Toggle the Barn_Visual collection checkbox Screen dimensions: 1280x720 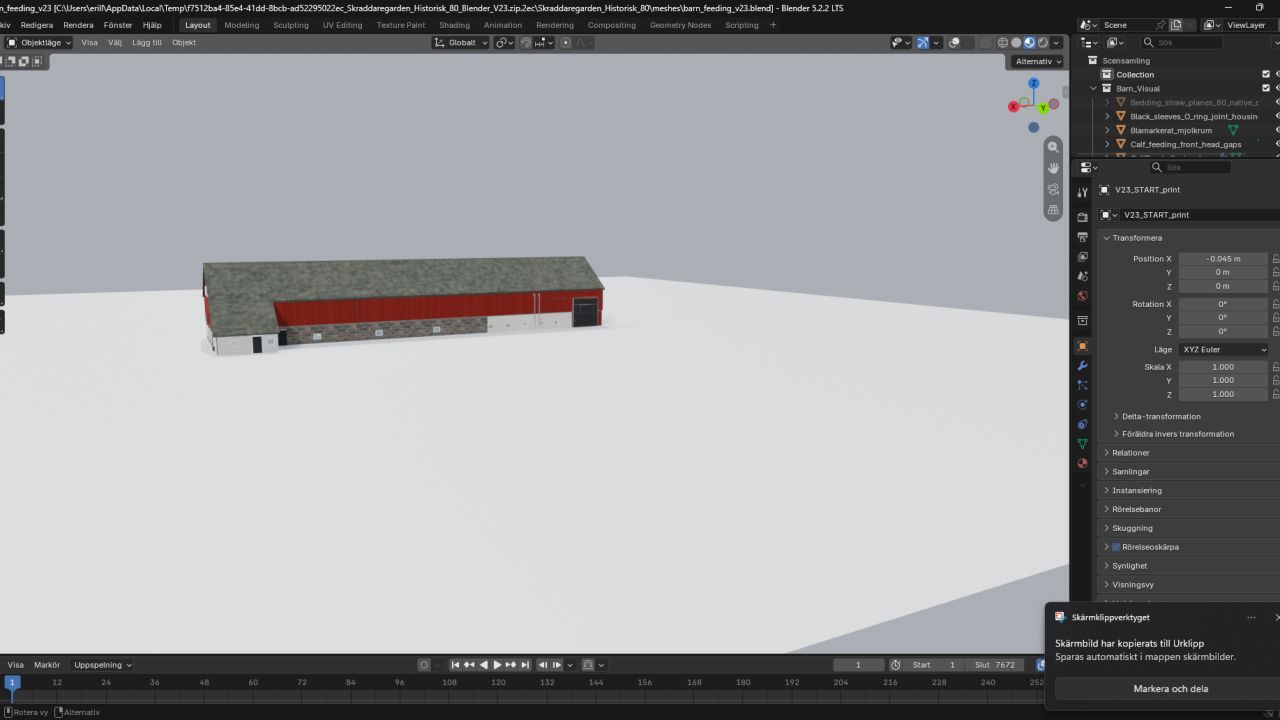pyautogui.click(x=1266, y=88)
